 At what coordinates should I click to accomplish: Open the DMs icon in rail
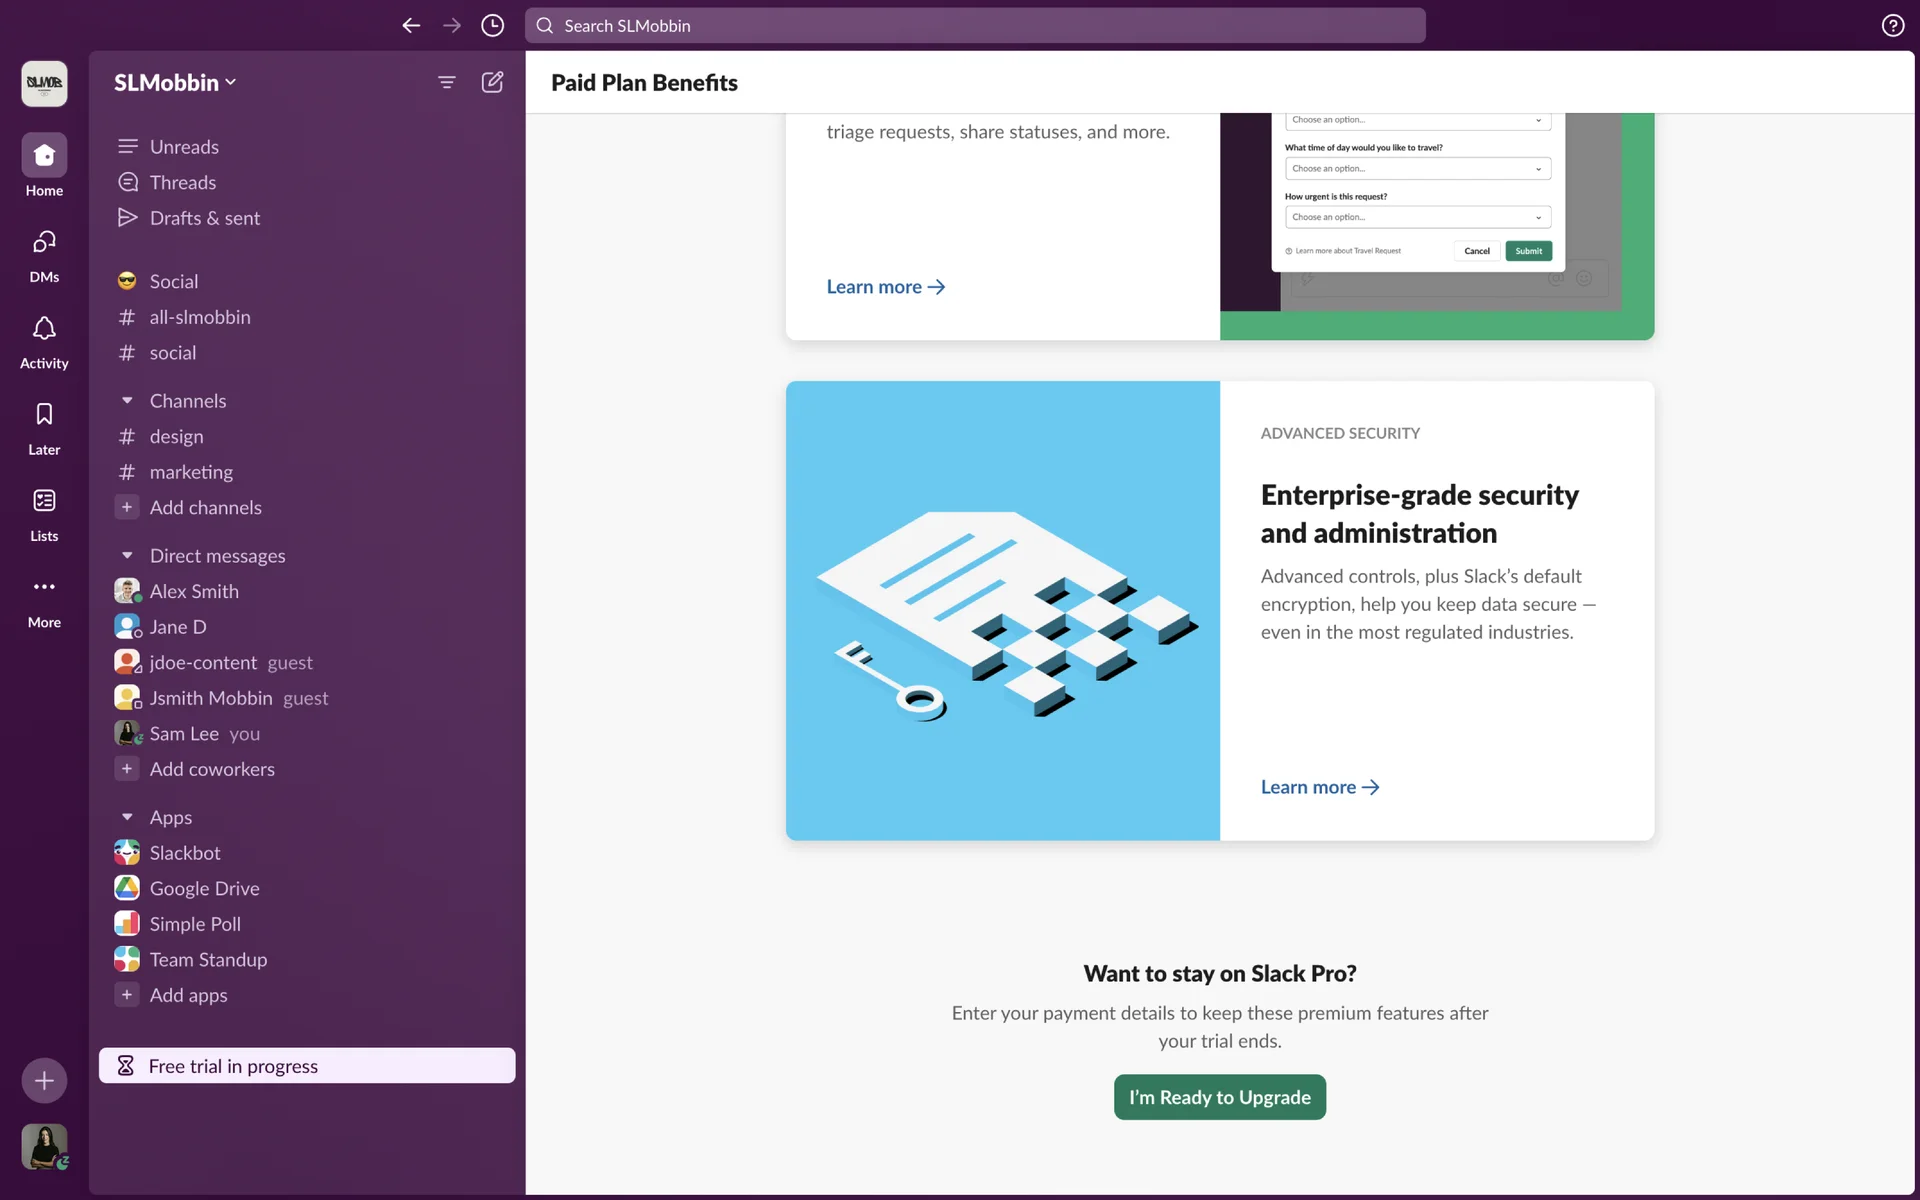click(x=44, y=242)
